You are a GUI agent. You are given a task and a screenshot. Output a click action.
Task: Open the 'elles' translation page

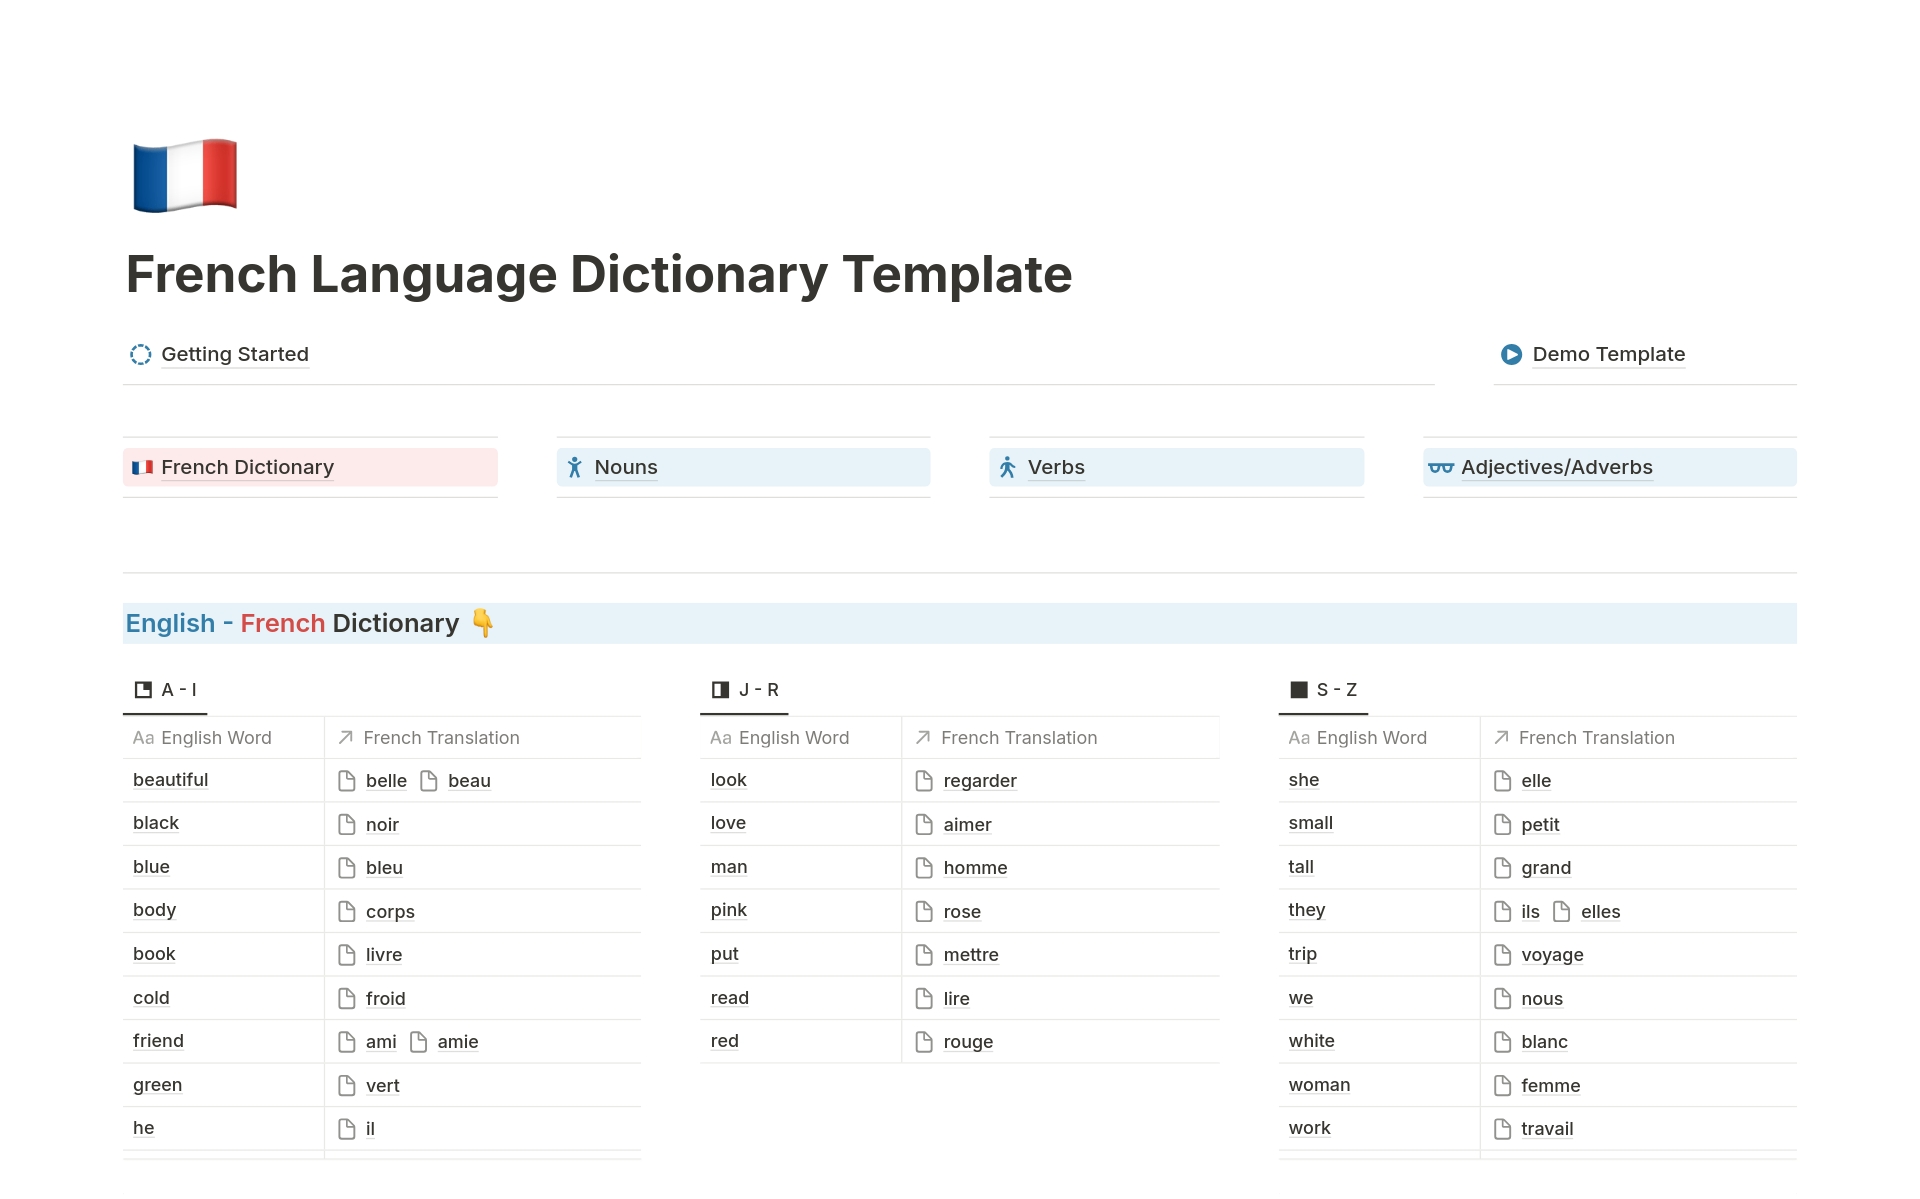tap(1600, 912)
